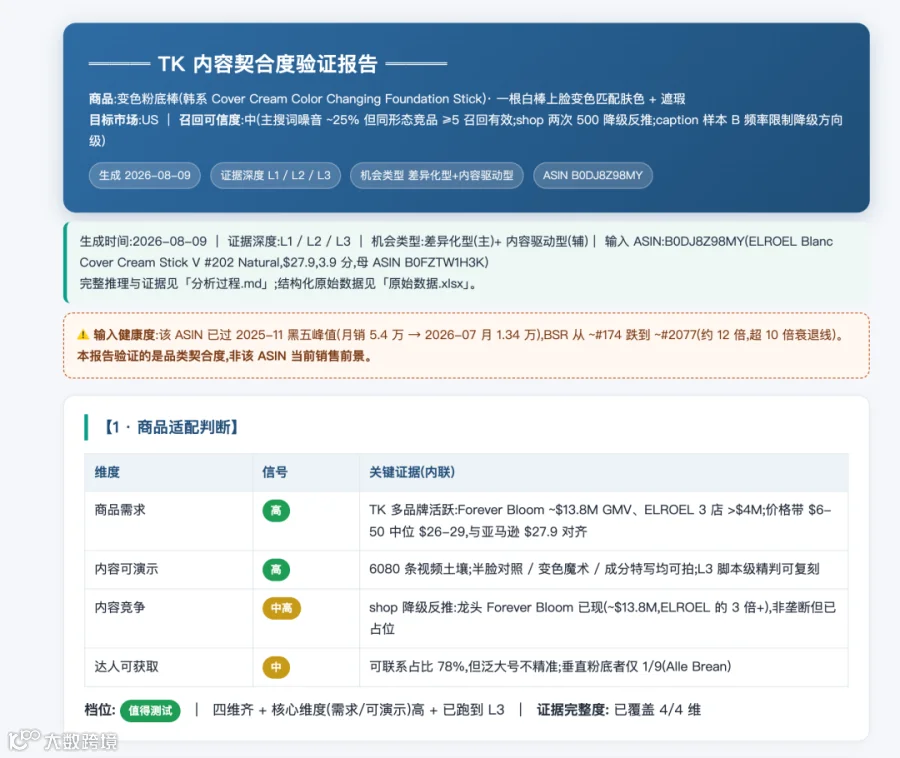Click the ASIN B0DJ8Z98MY pill
The height and width of the screenshot is (758, 900).
593,176
